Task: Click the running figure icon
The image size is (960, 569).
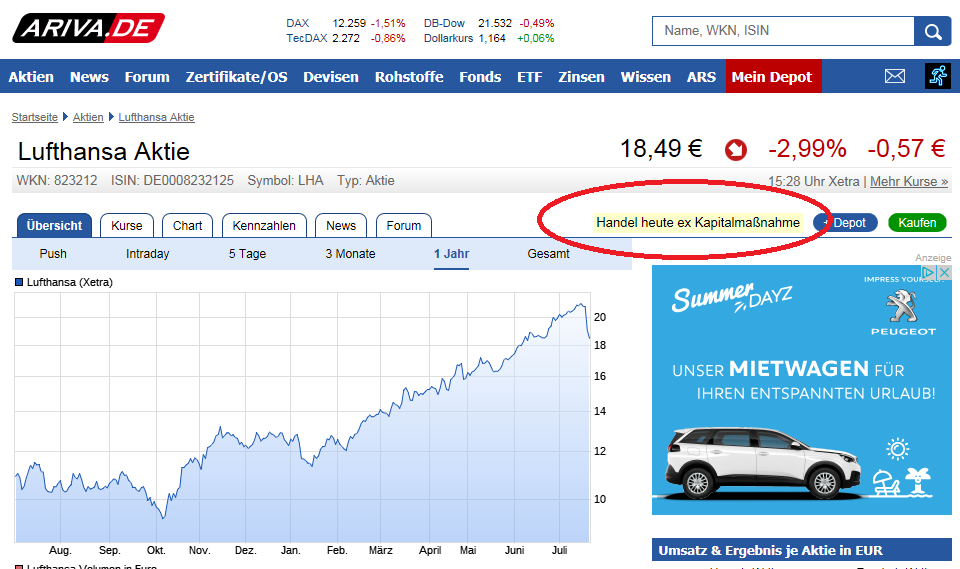Action: (x=937, y=76)
